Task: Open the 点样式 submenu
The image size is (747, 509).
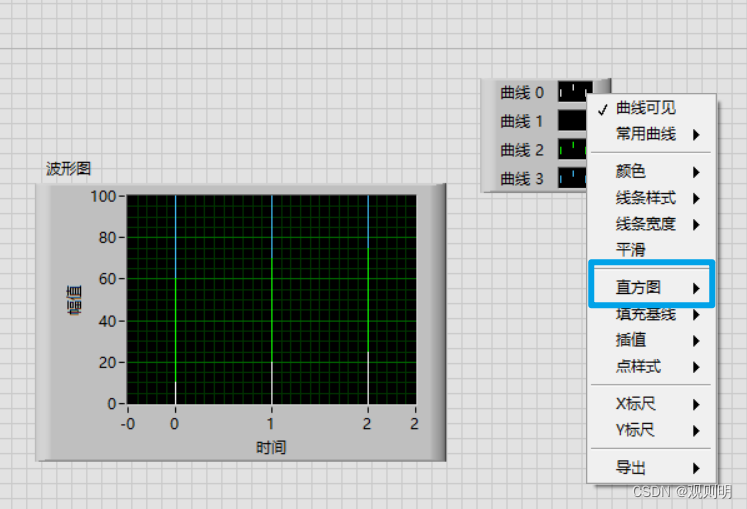Action: (651, 366)
